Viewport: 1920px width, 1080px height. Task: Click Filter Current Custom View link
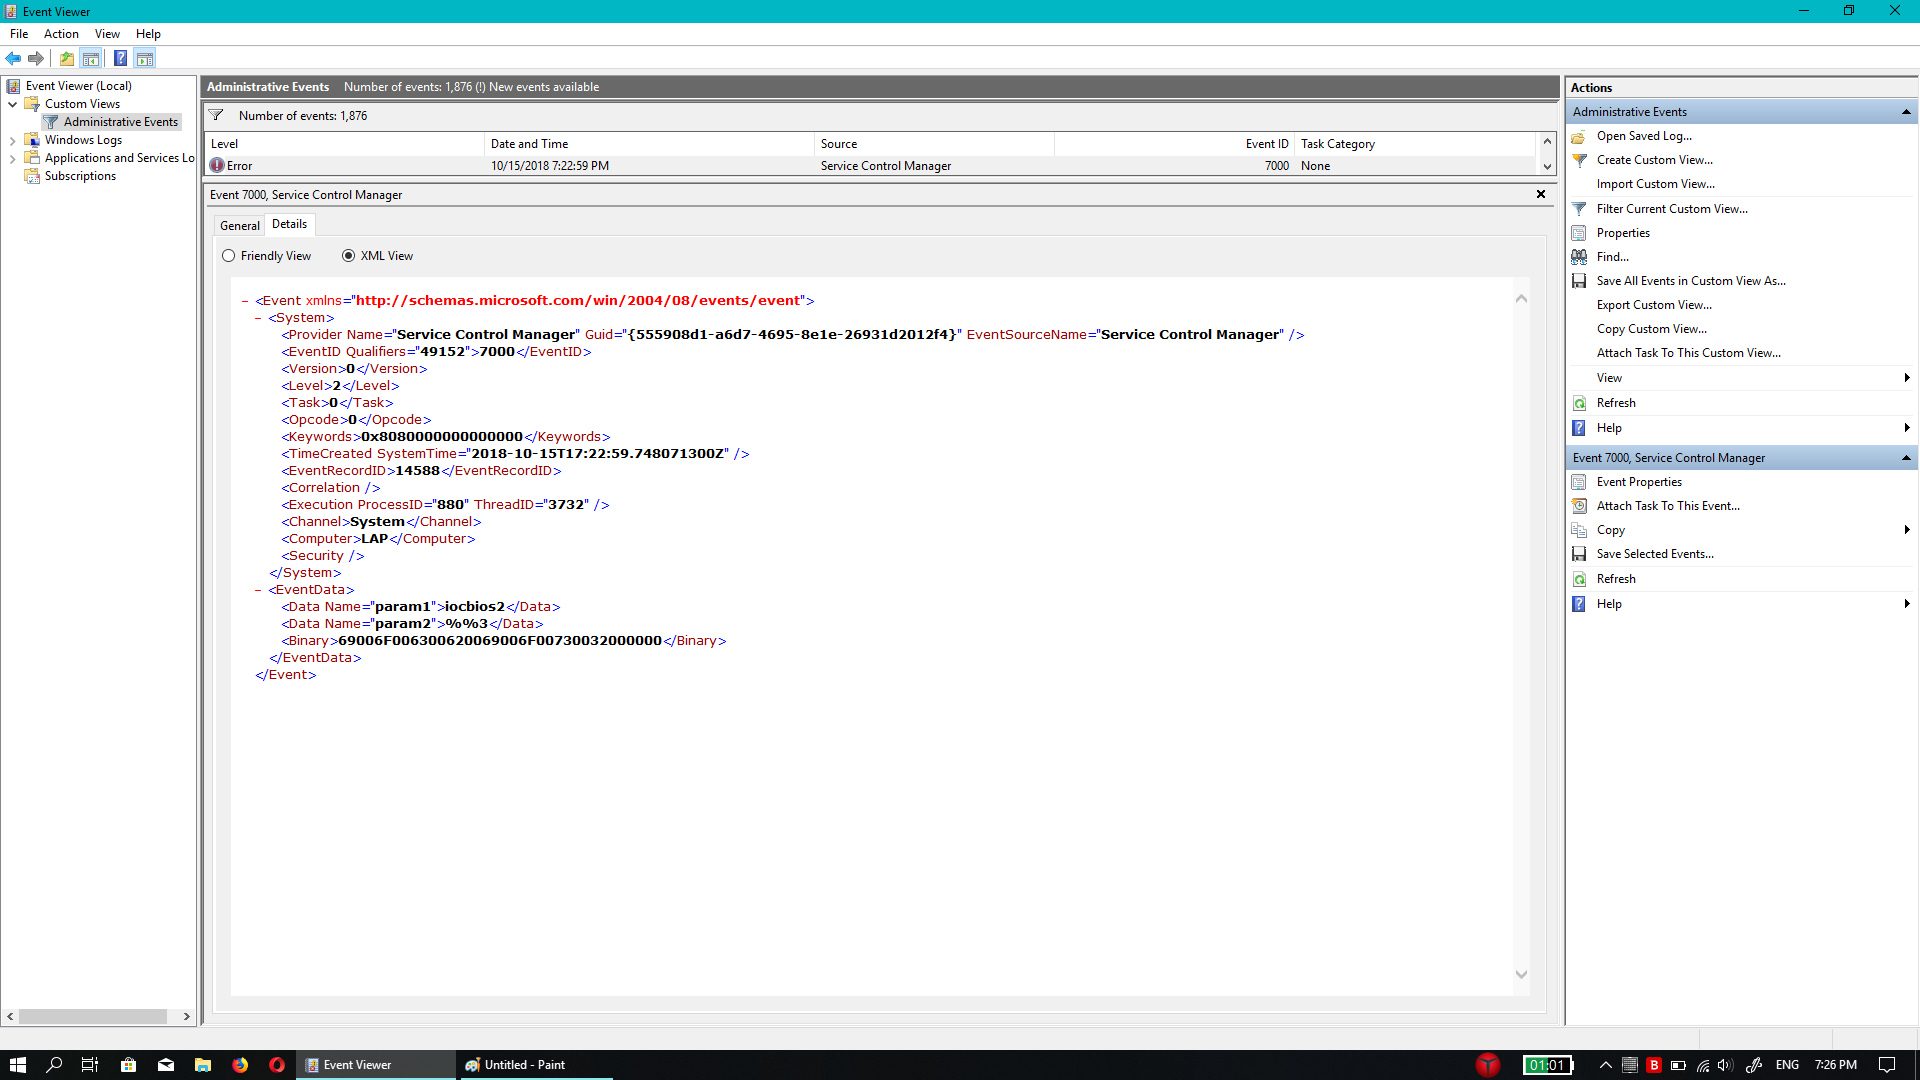[x=1672, y=209]
